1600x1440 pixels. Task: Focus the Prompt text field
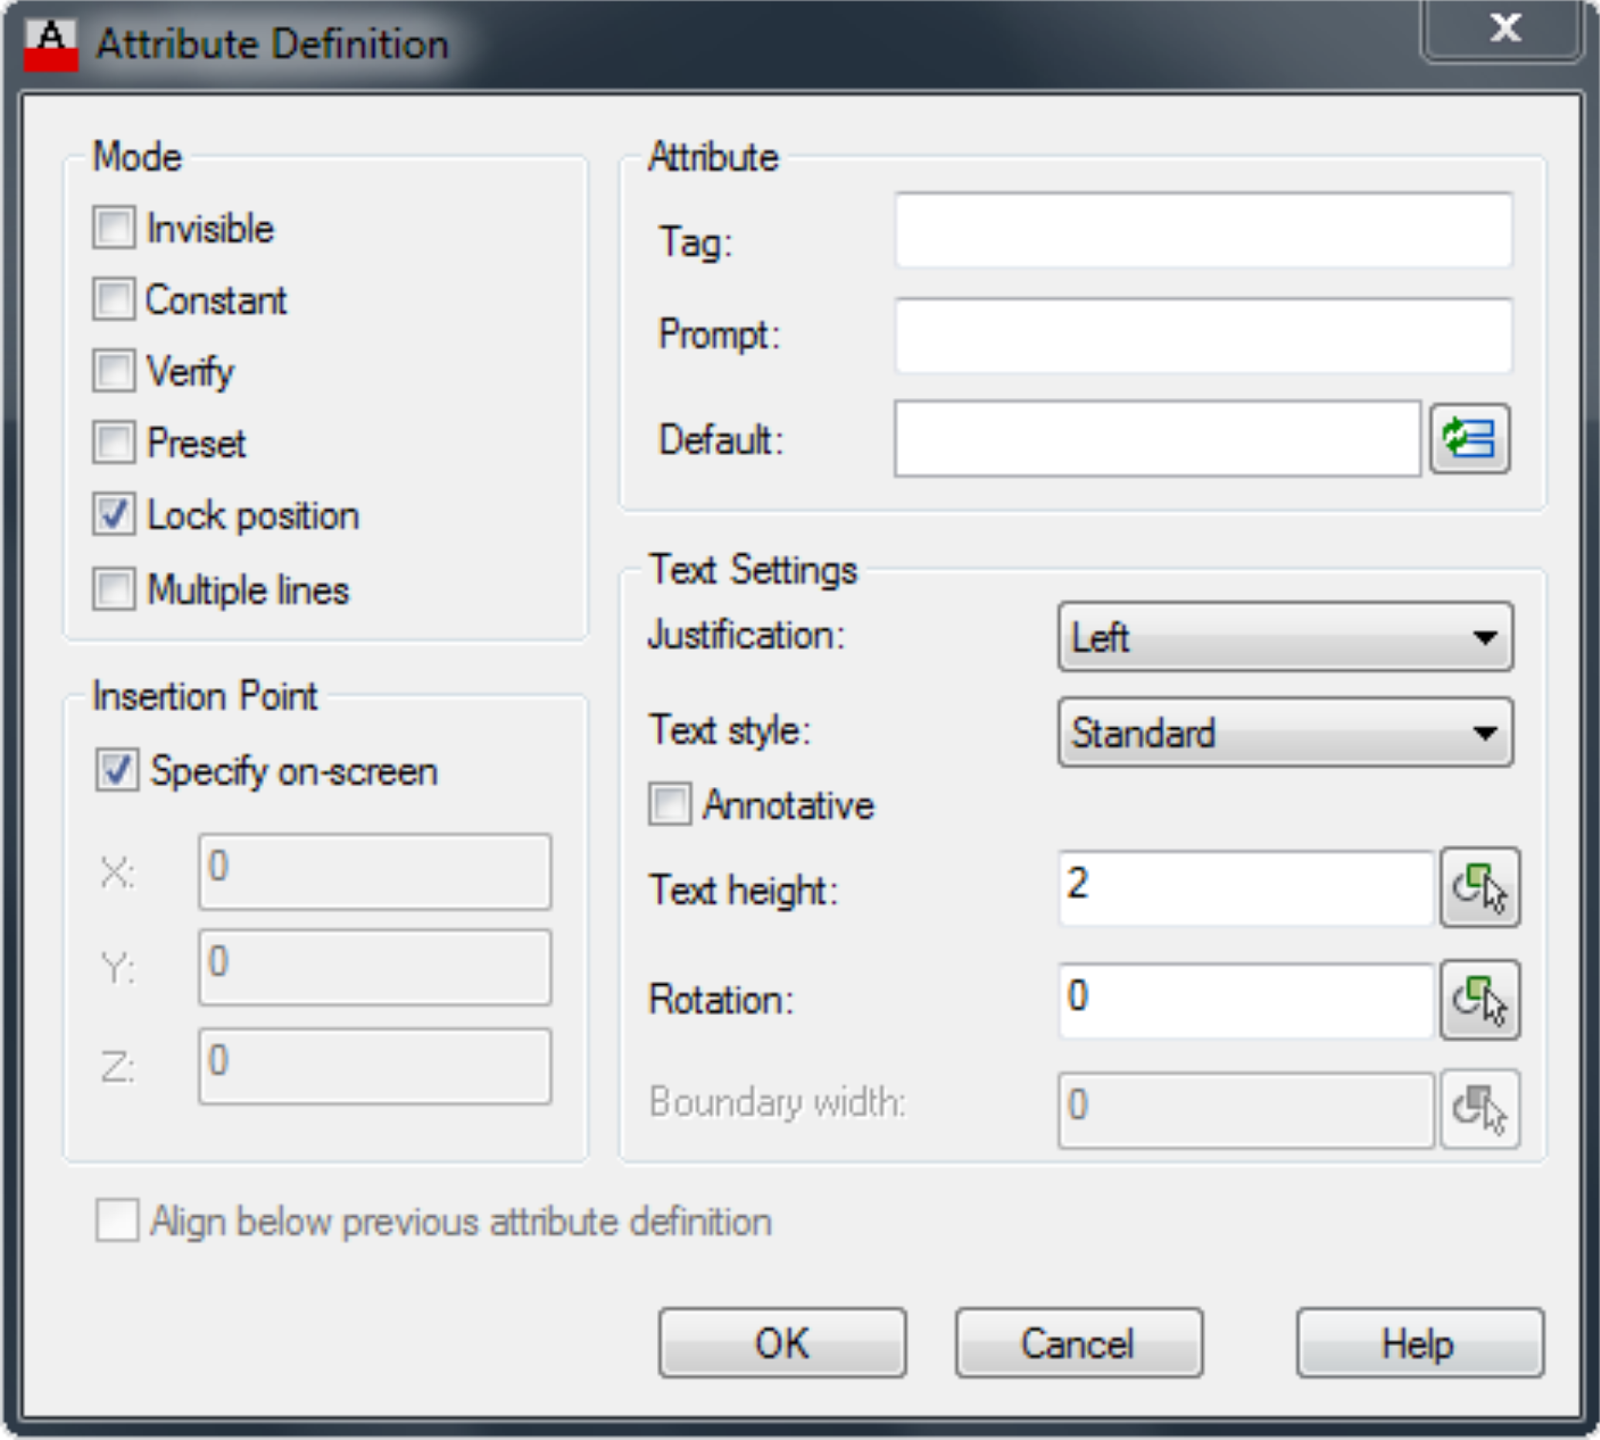point(1203,335)
